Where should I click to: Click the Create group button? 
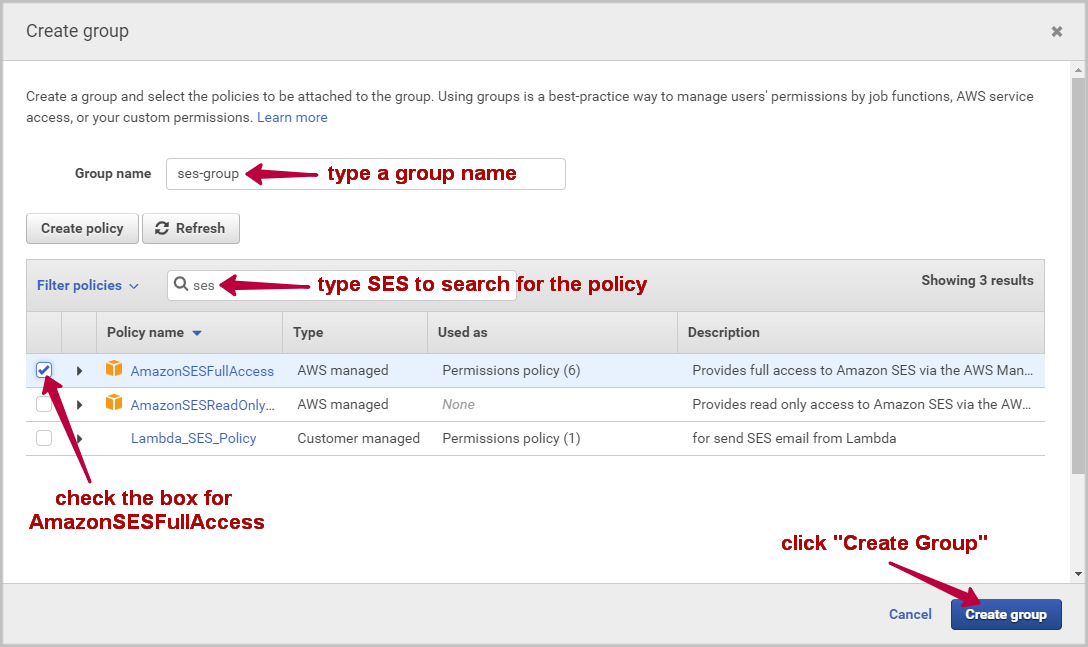tap(1006, 614)
